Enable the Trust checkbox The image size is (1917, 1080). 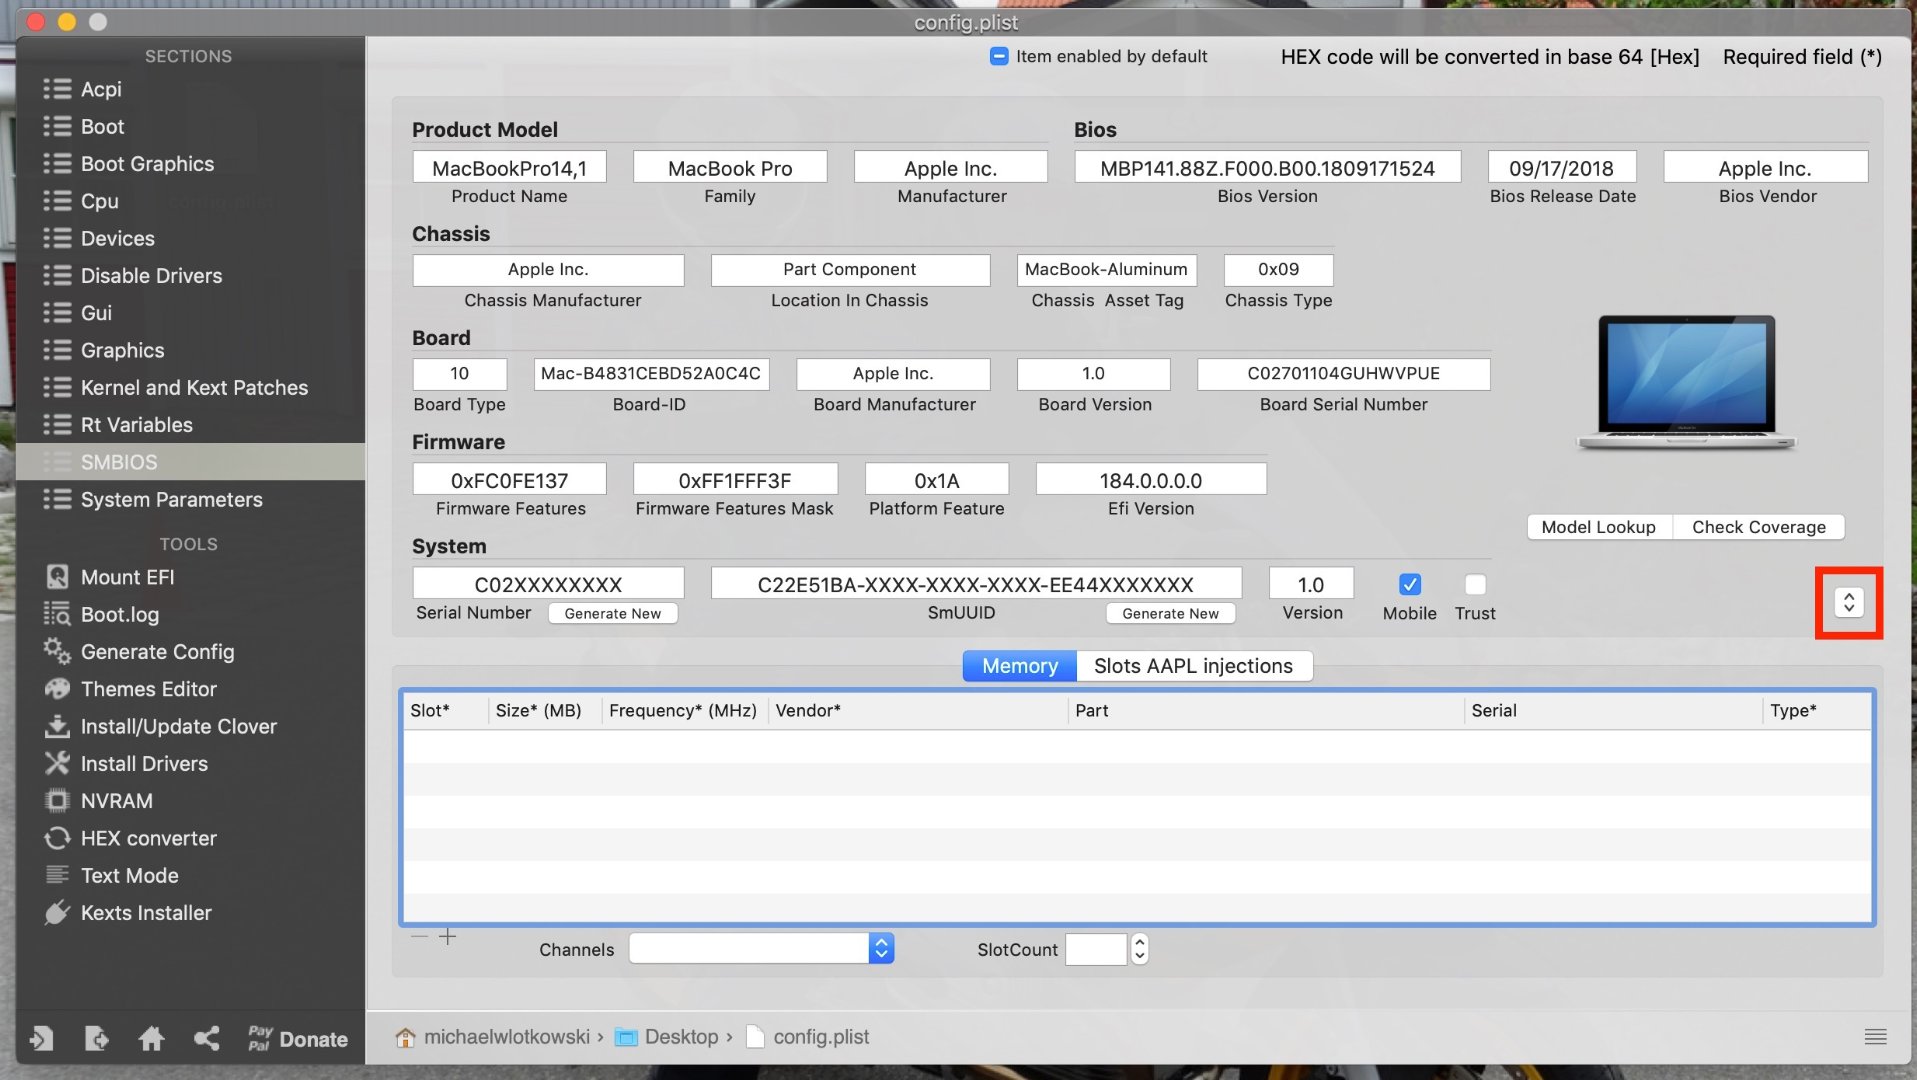click(1475, 584)
